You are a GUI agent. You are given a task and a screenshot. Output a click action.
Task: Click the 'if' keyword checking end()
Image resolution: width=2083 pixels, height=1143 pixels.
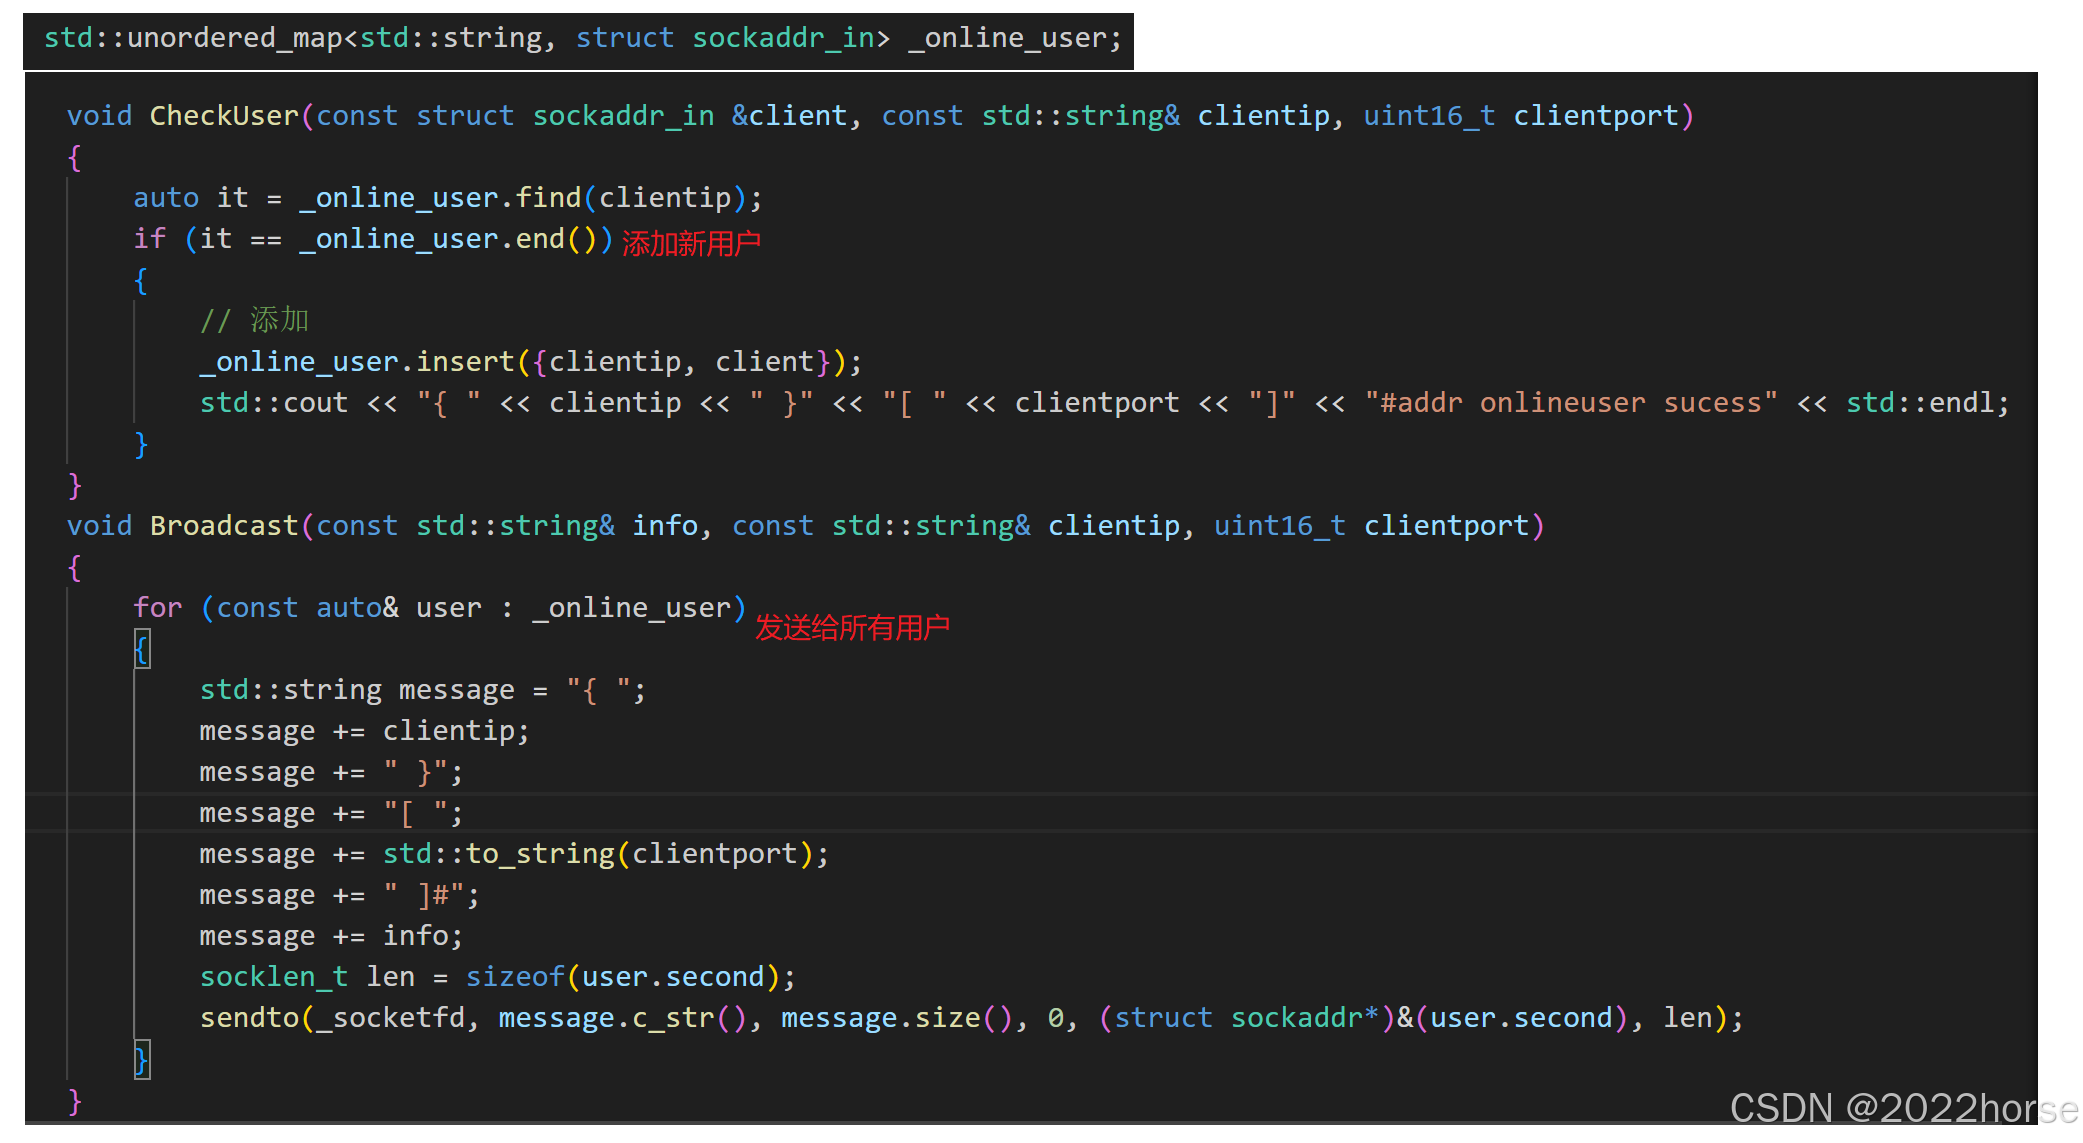[150, 239]
